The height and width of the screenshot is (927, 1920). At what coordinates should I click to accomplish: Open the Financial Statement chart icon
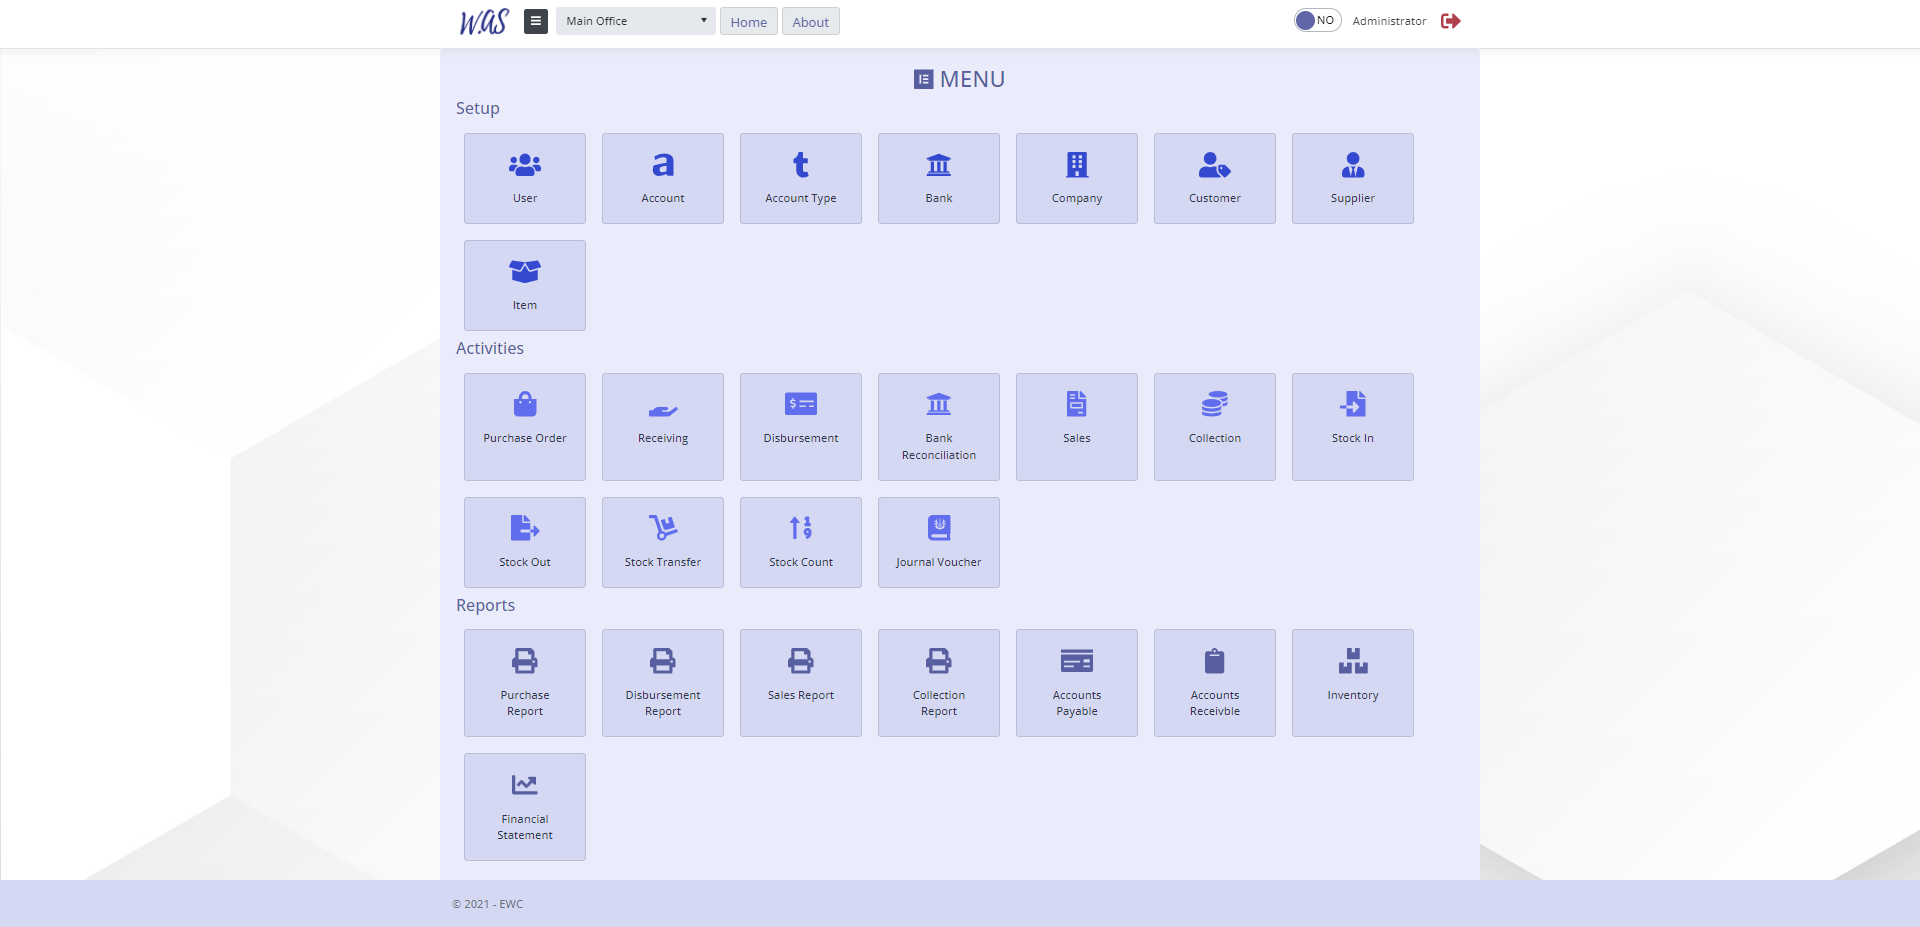(524, 785)
